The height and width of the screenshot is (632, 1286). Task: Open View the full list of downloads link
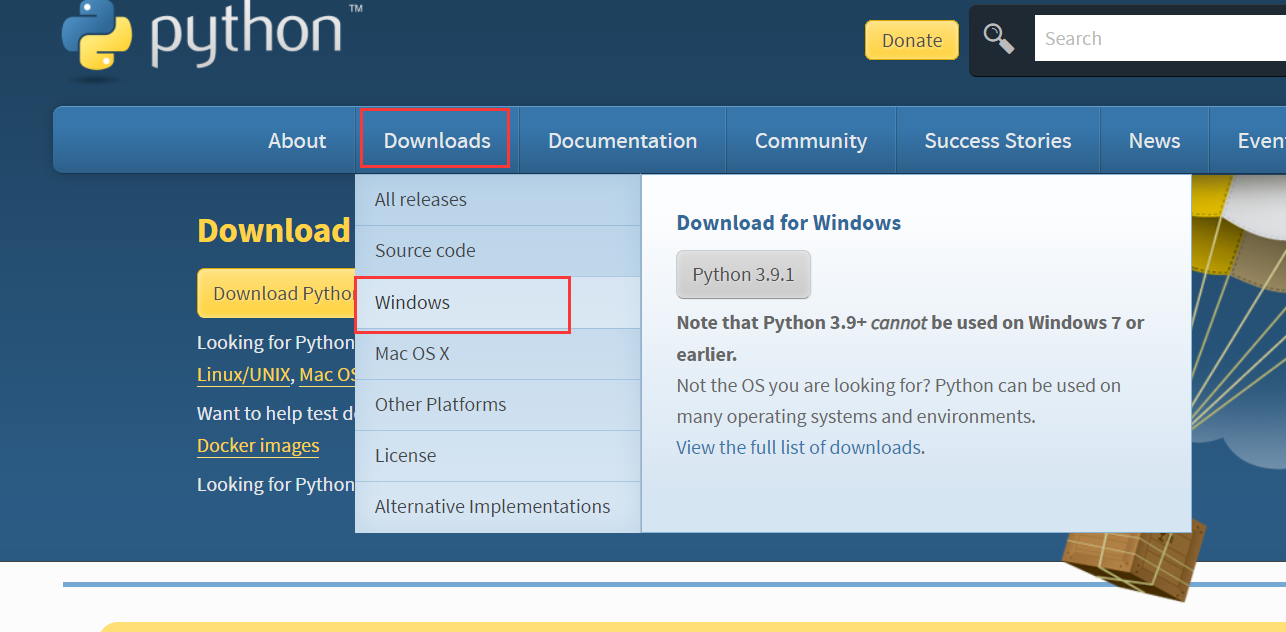coord(798,448)
